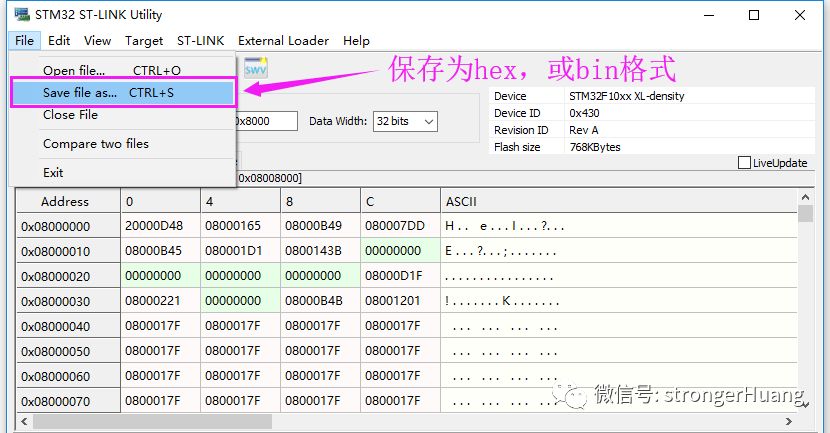Click address row 0x08000070

[68, 401]
